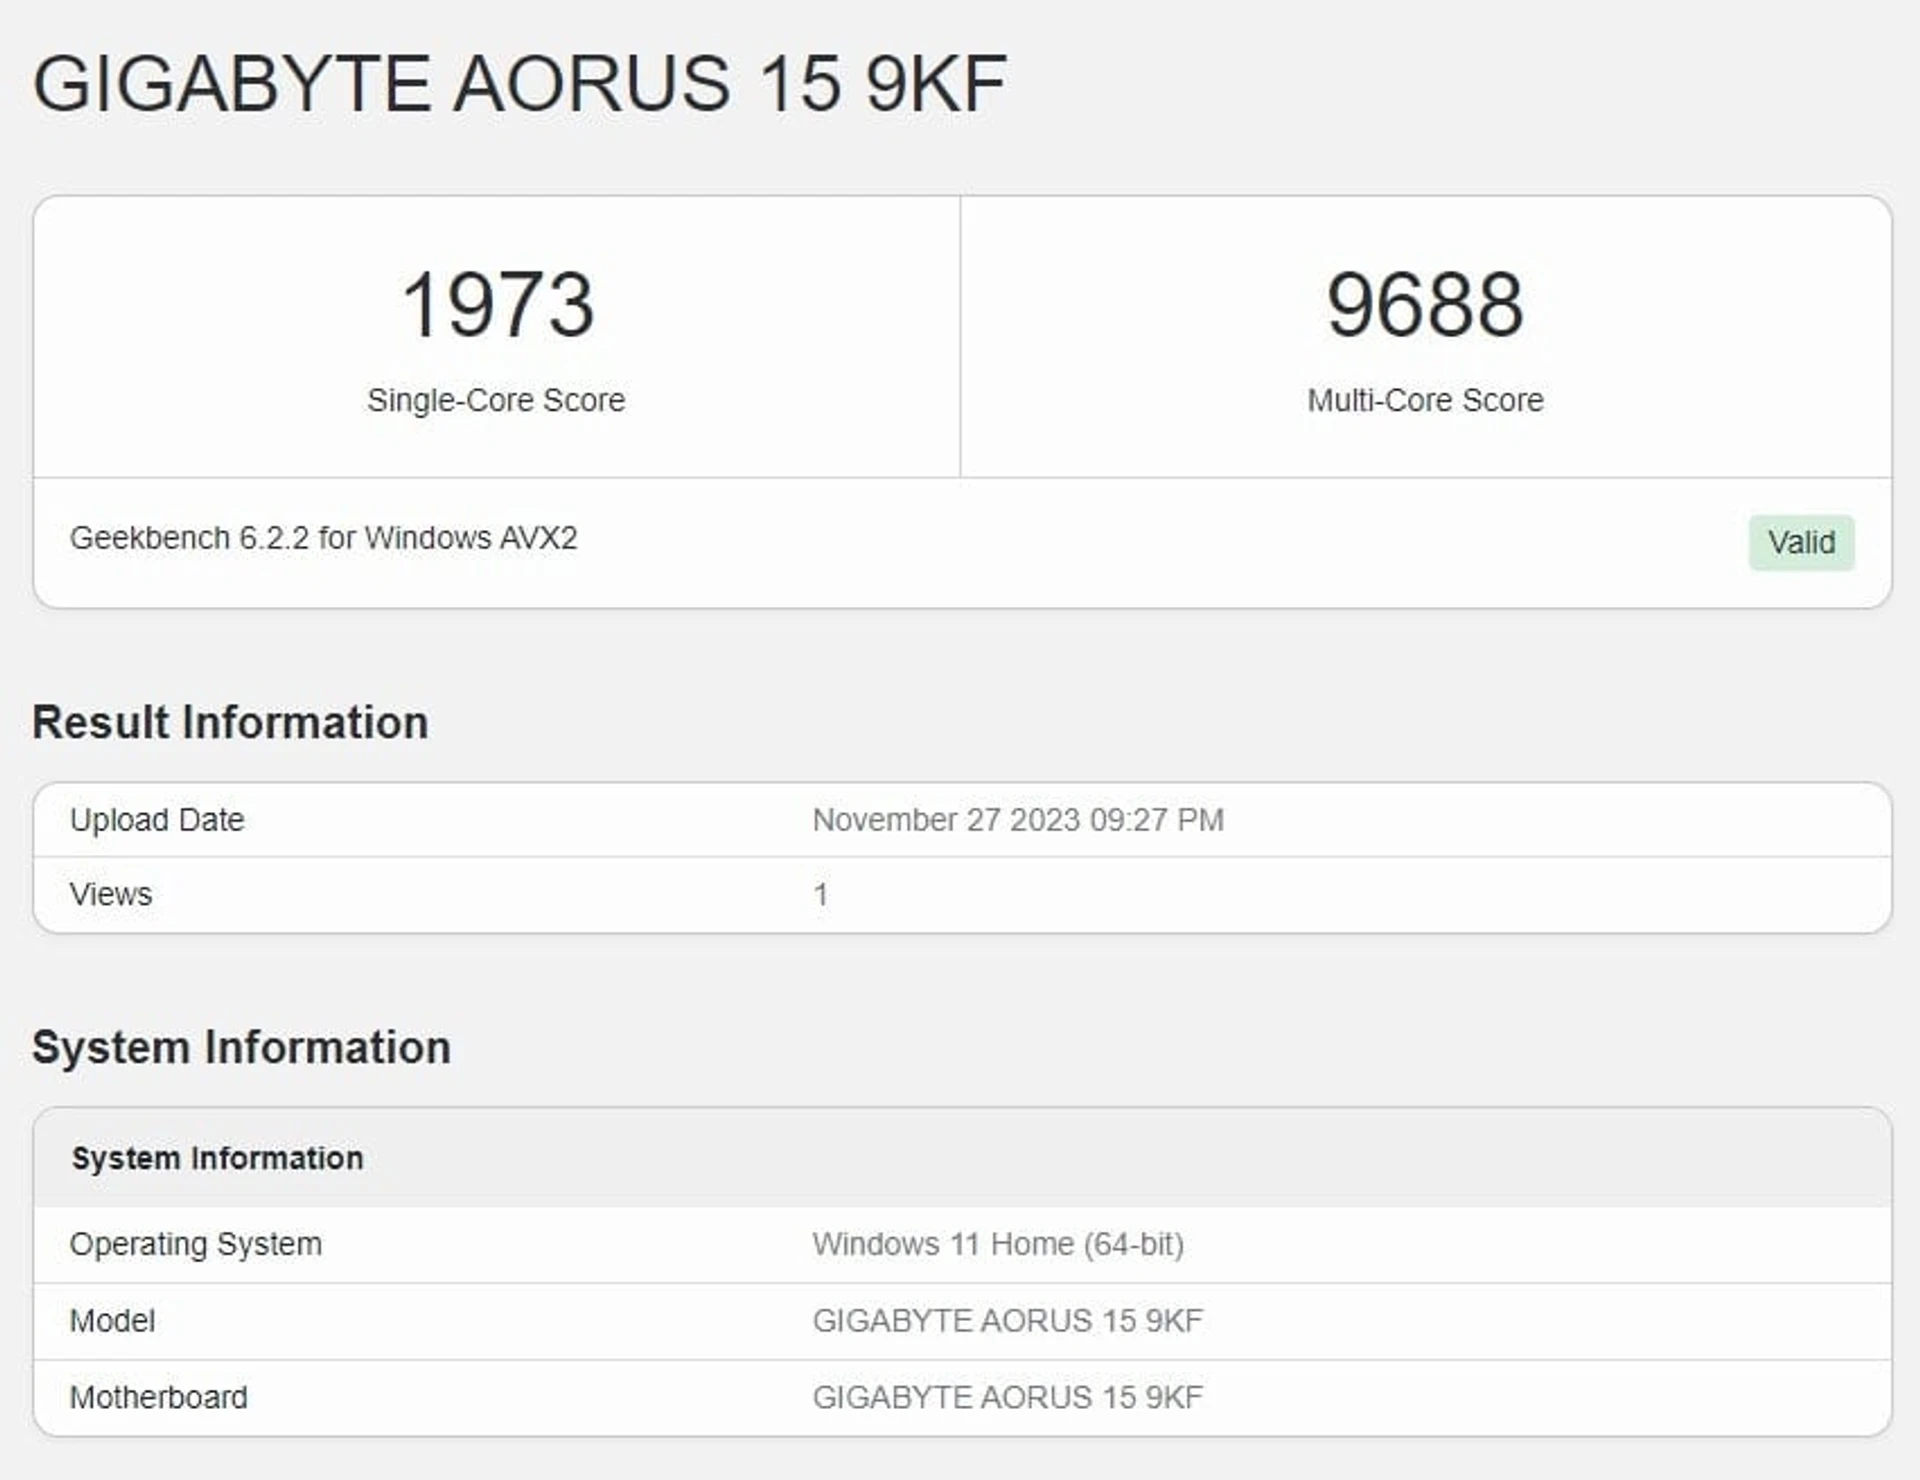The image size is (1920, 1480).
Task: Click the Result Information heading
Action: [230, 722]
